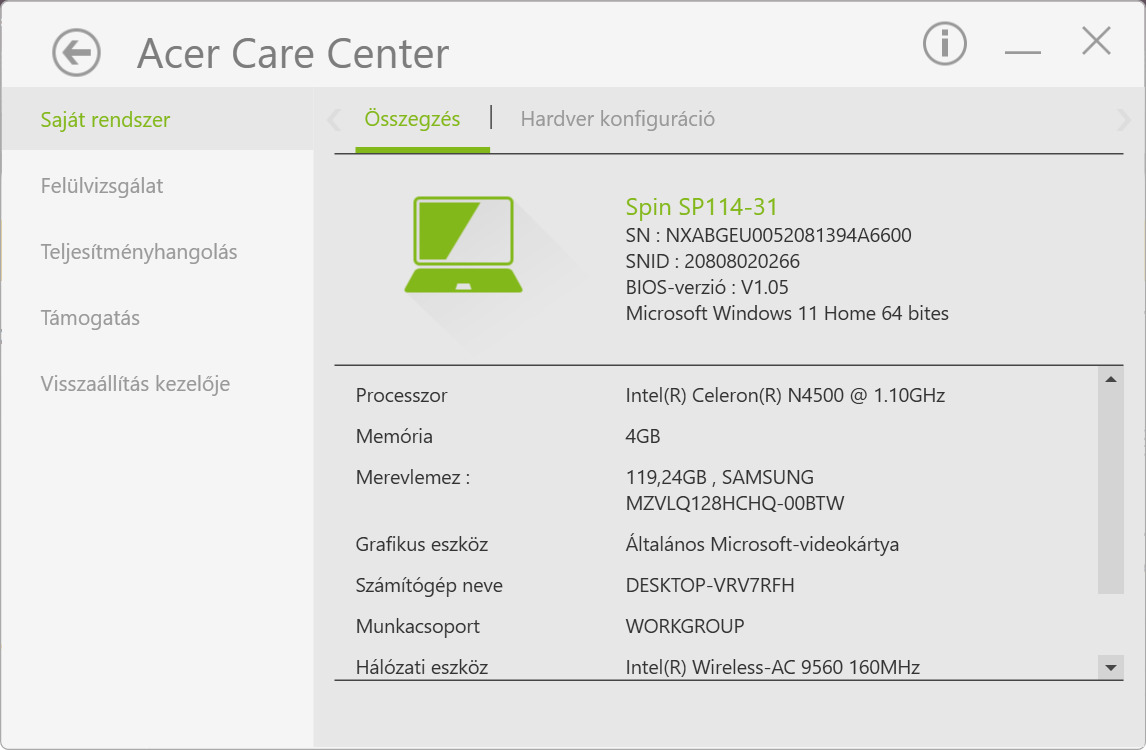Open the info (i) about icon

(944, 43)
